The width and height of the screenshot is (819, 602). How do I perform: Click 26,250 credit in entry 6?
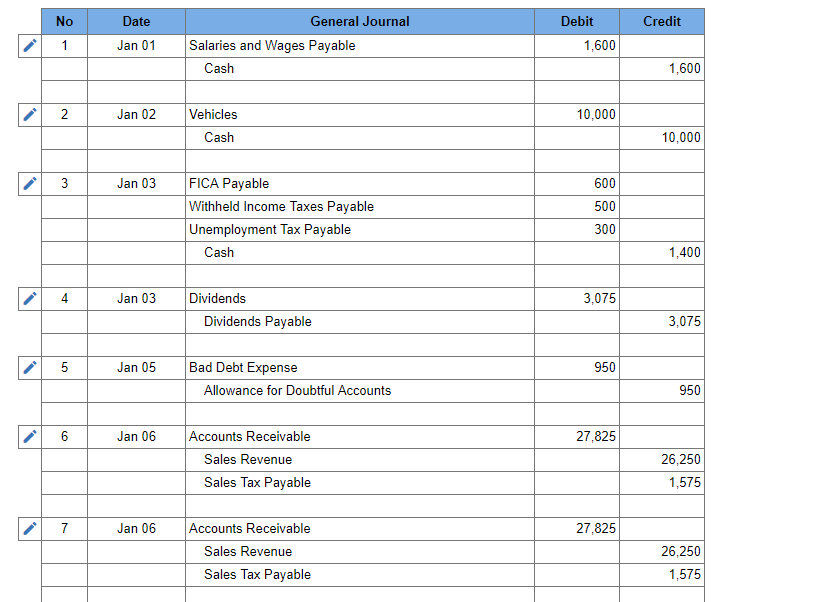click(x=662, y=459)
